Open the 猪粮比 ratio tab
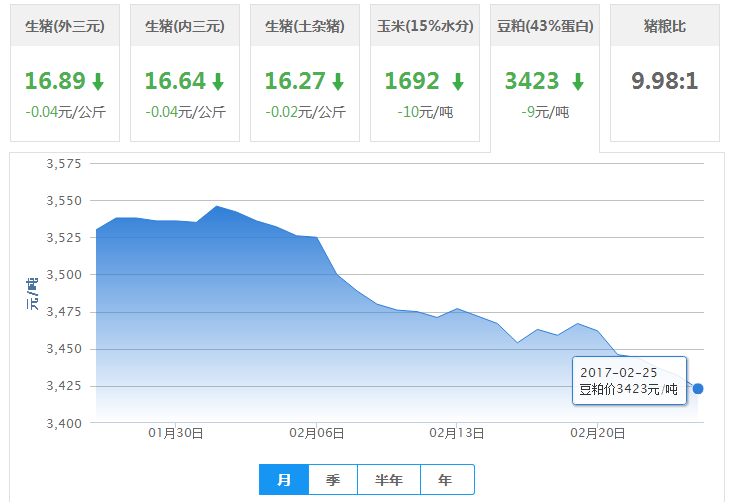 pos(665,73)
